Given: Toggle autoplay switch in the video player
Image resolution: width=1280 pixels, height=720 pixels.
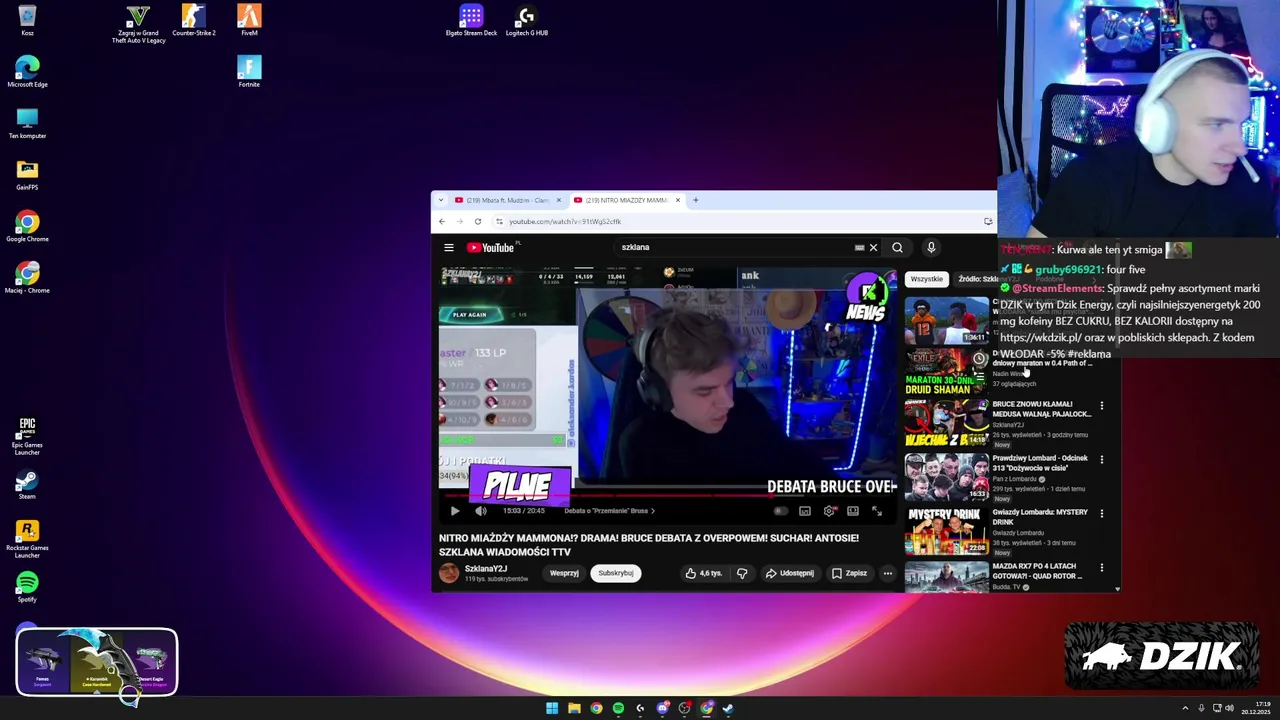Looking at the screenshot, I should pyautogui.click(x=780, y=511).
